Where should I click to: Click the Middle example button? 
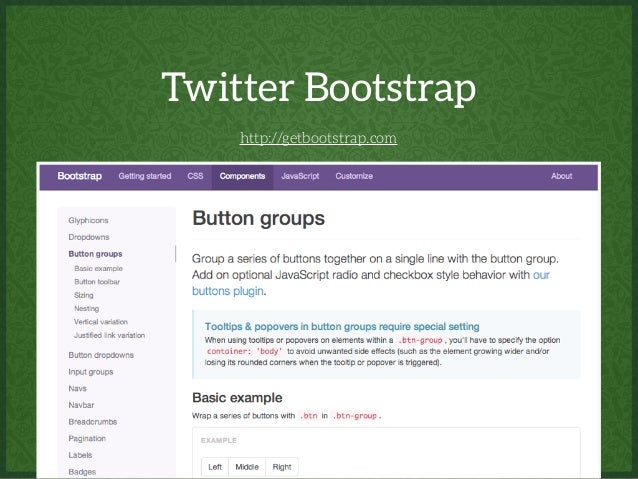coord(247,467)
